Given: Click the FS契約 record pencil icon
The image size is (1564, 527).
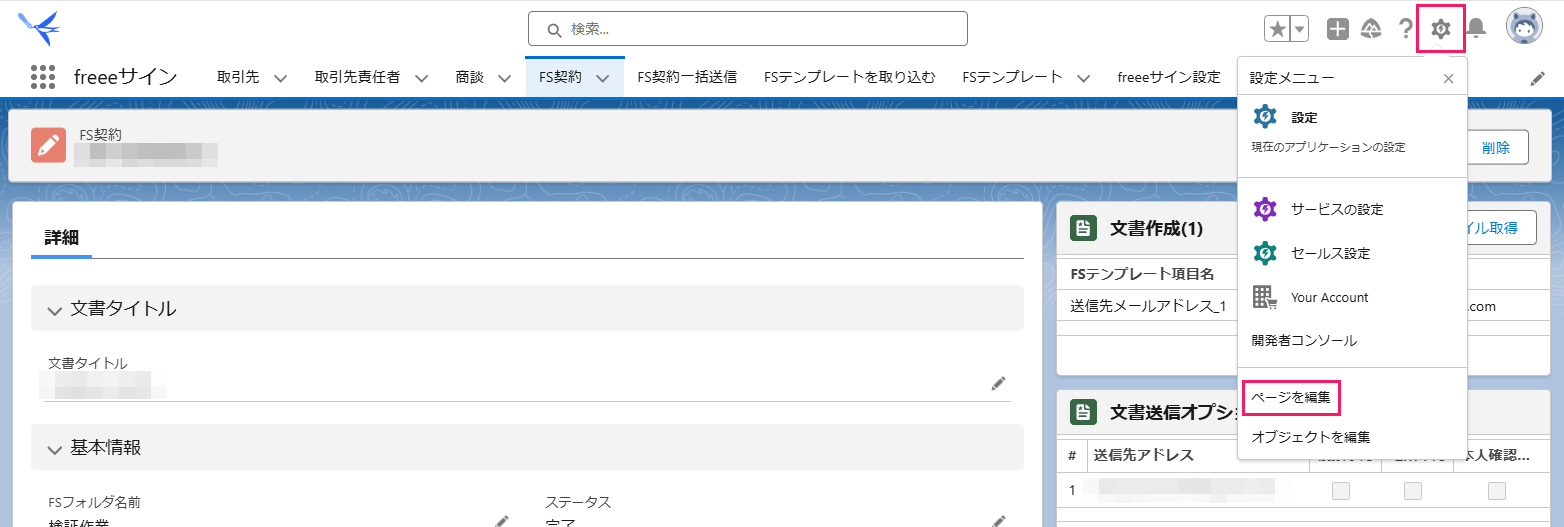Looking at the screenshot, I should coord(48,145).
